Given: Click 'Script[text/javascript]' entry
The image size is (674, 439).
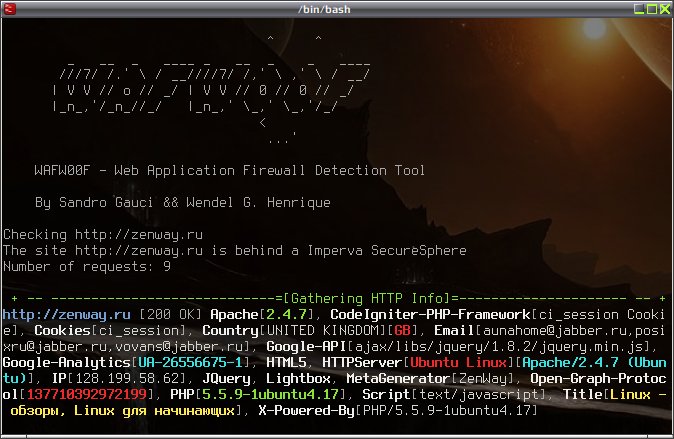Looking at the screenshot, I should click(454, 394).
